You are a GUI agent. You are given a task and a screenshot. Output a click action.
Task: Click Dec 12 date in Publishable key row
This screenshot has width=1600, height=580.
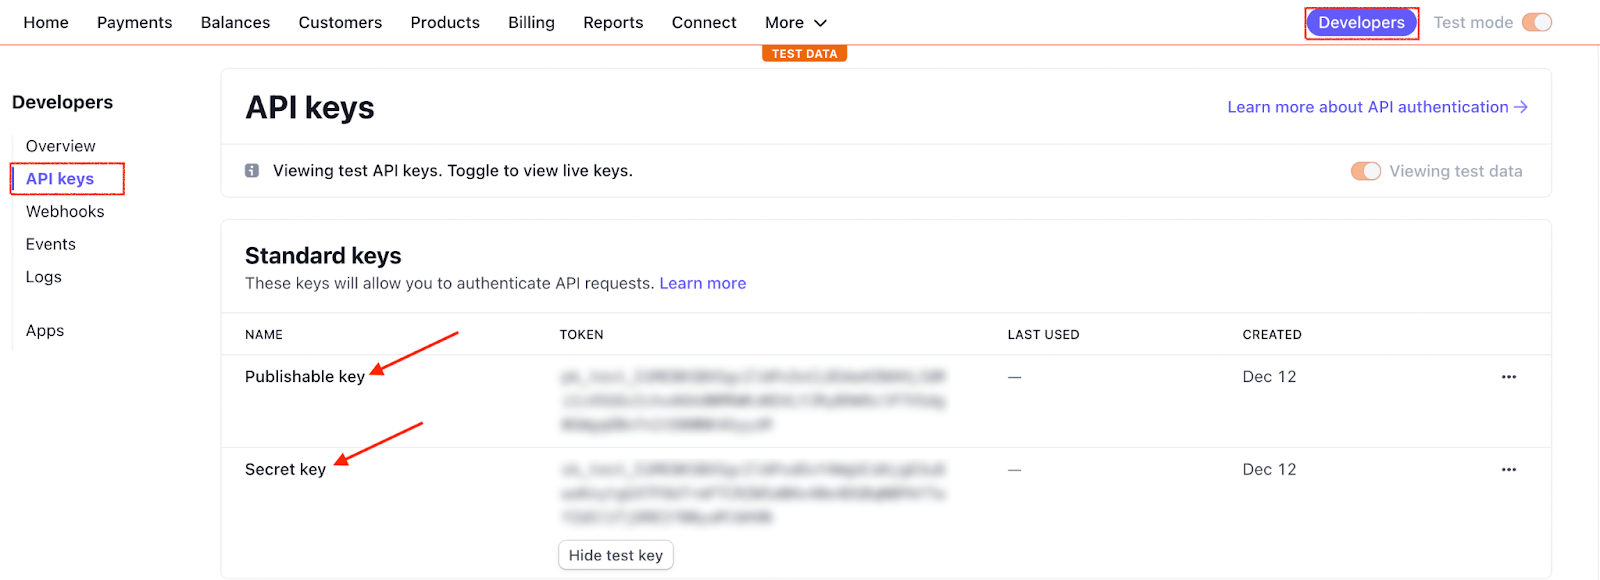(1269, 377)
